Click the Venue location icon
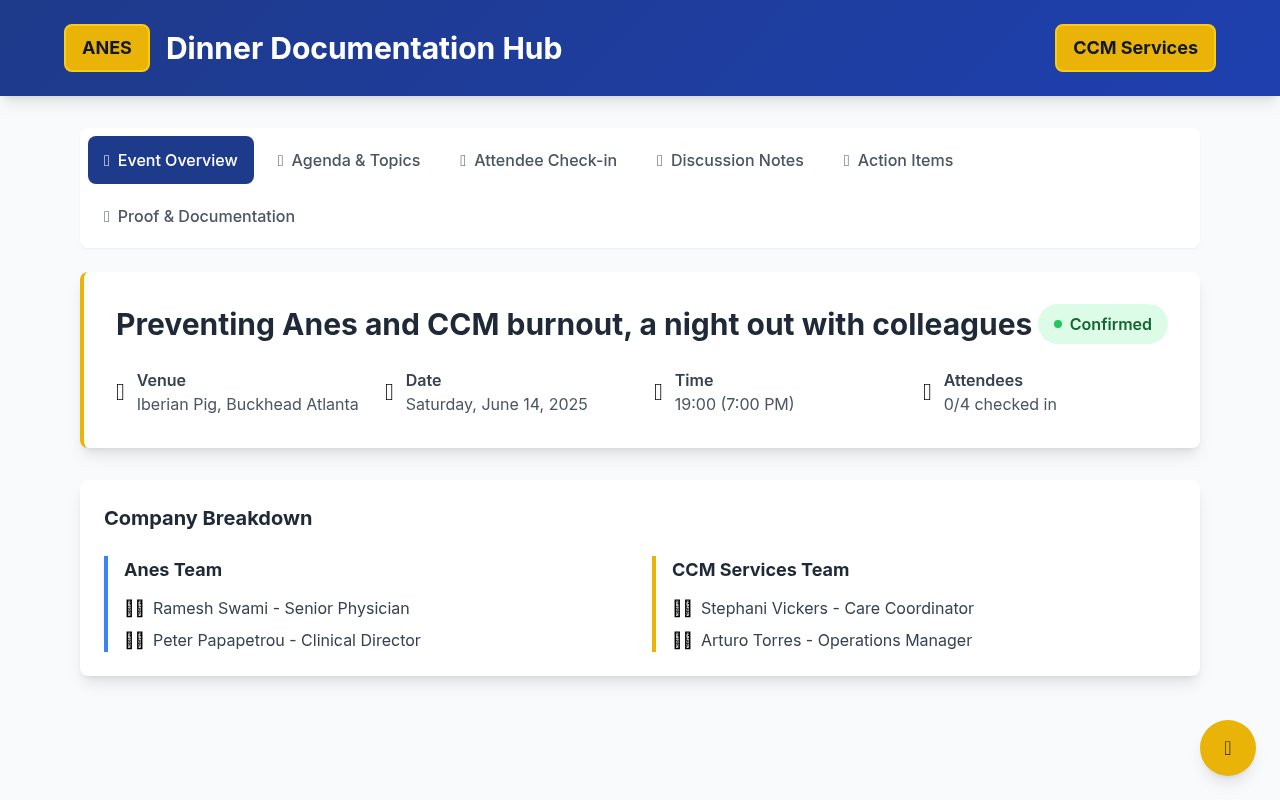 pyautogui.click(x=121, y=392)
